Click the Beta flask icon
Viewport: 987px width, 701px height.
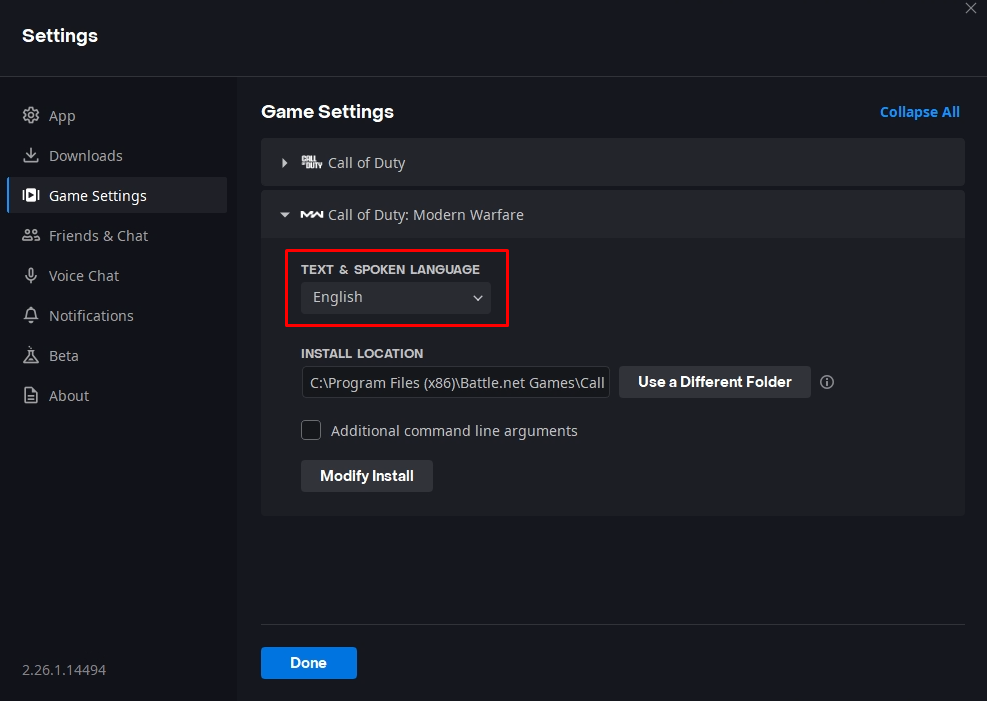tap(31, 355)
